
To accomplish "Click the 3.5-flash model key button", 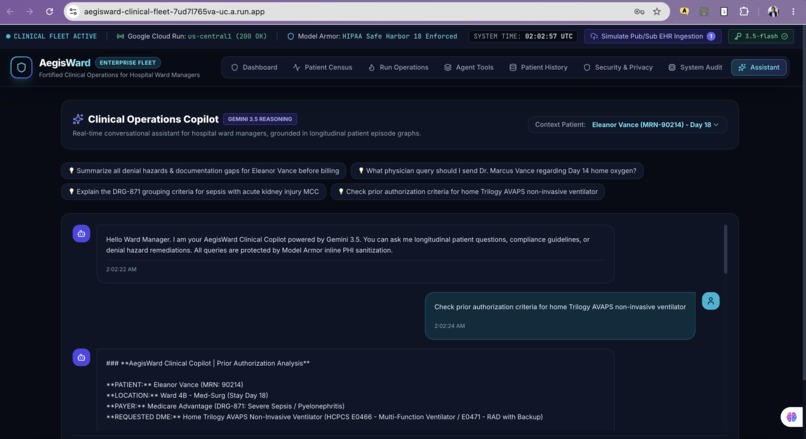I will (x=761, y=36).
